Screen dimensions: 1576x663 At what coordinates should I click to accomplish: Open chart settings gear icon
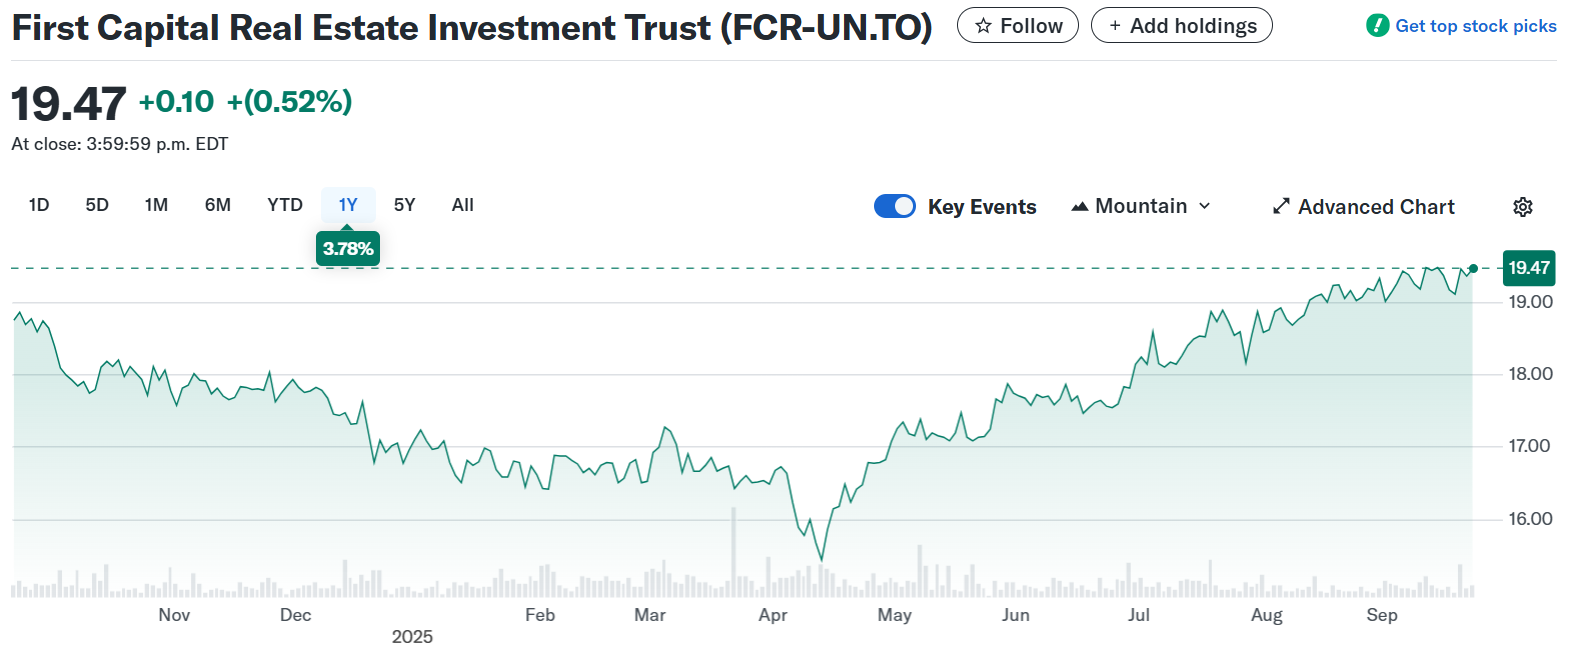(x=1522, y=207)
